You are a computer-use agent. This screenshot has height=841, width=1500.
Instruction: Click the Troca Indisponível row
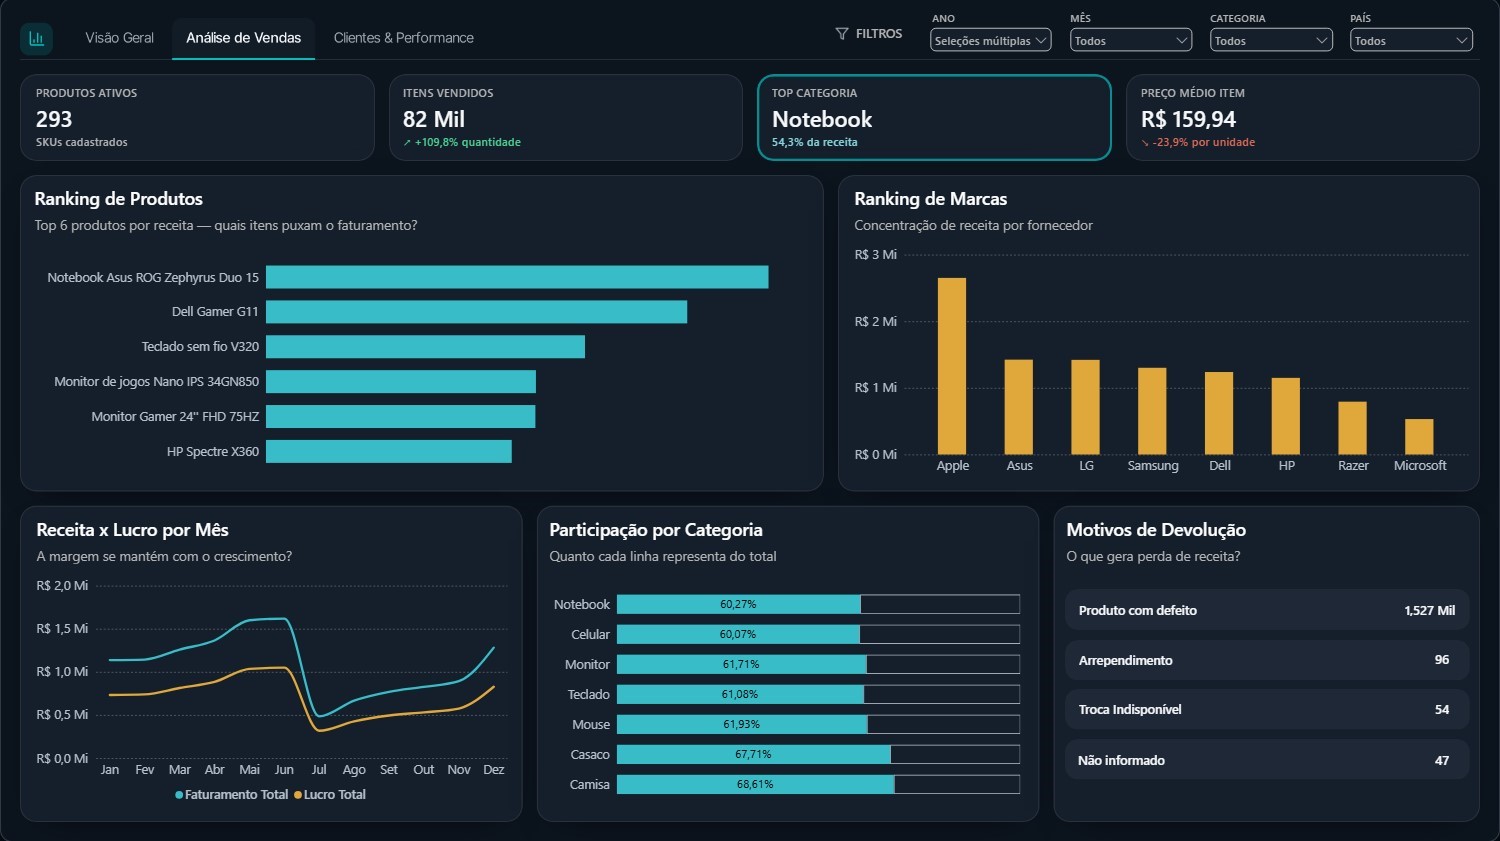(1267, 709)
